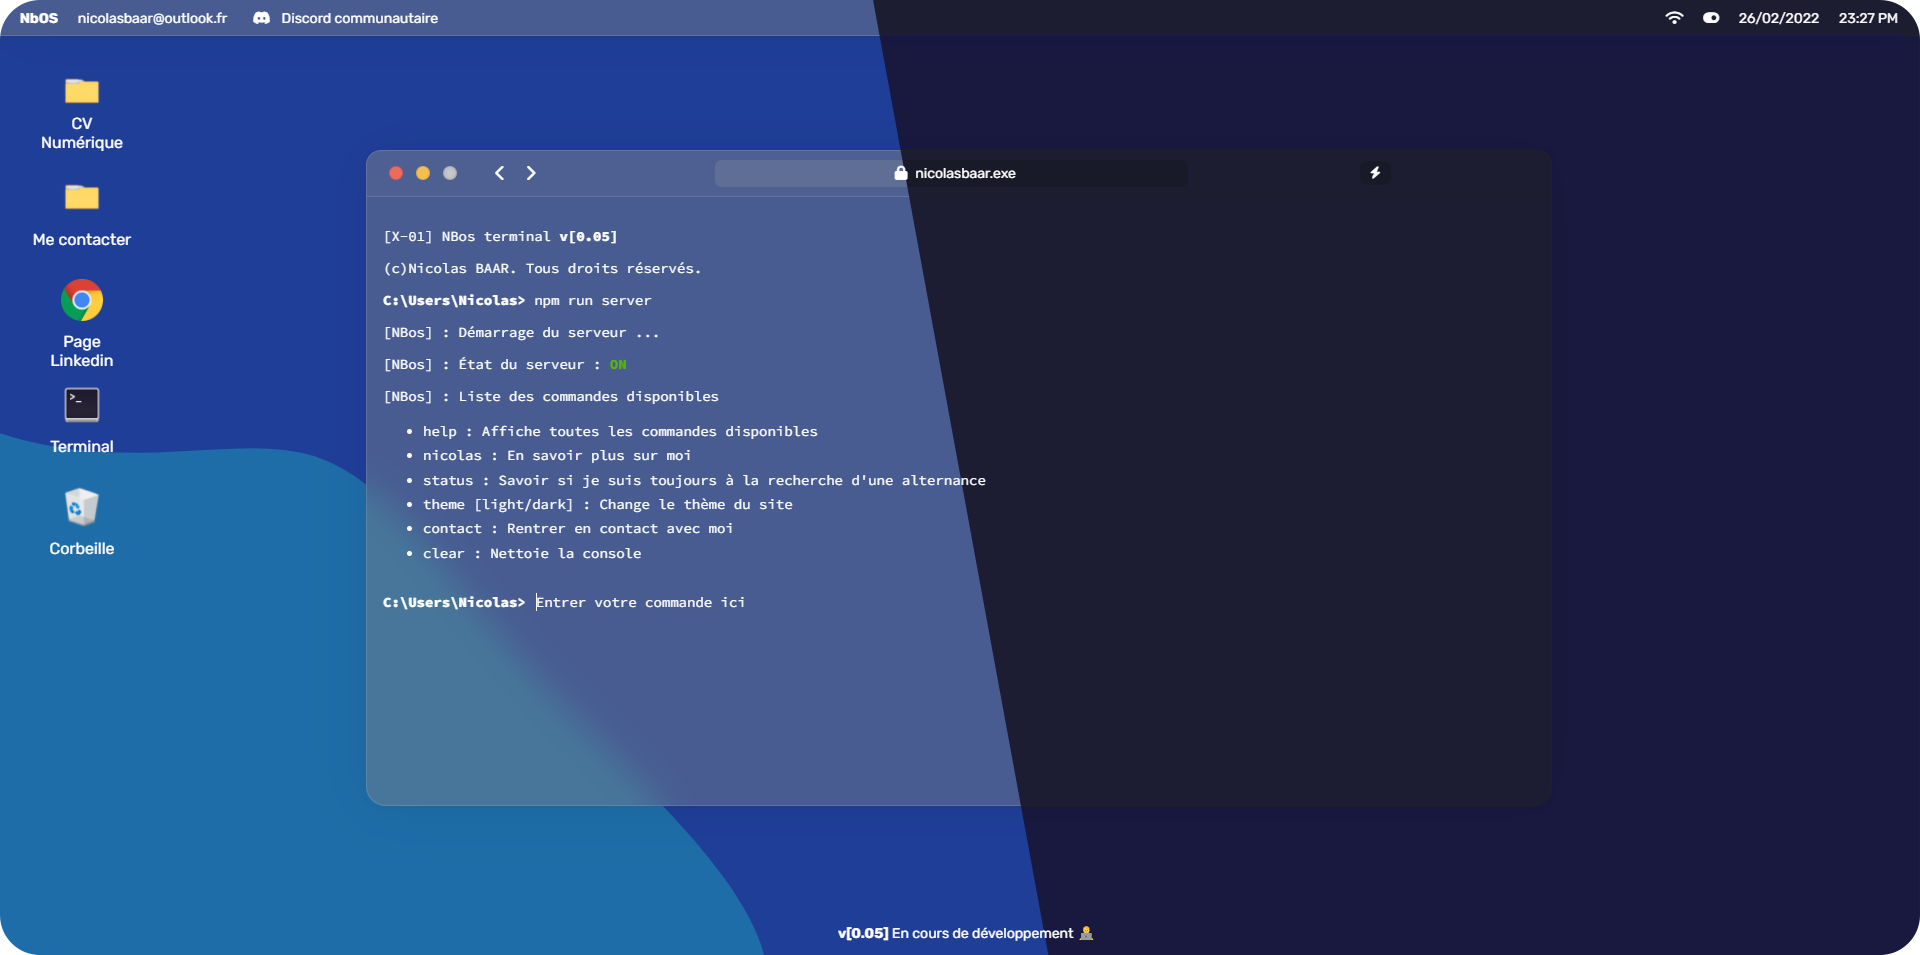Click the 'theme [light/dark]' command entry

[x=607, y=504]
